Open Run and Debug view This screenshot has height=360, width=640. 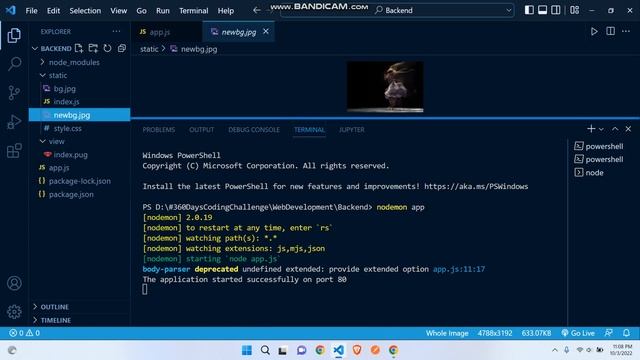coord(14,122)
